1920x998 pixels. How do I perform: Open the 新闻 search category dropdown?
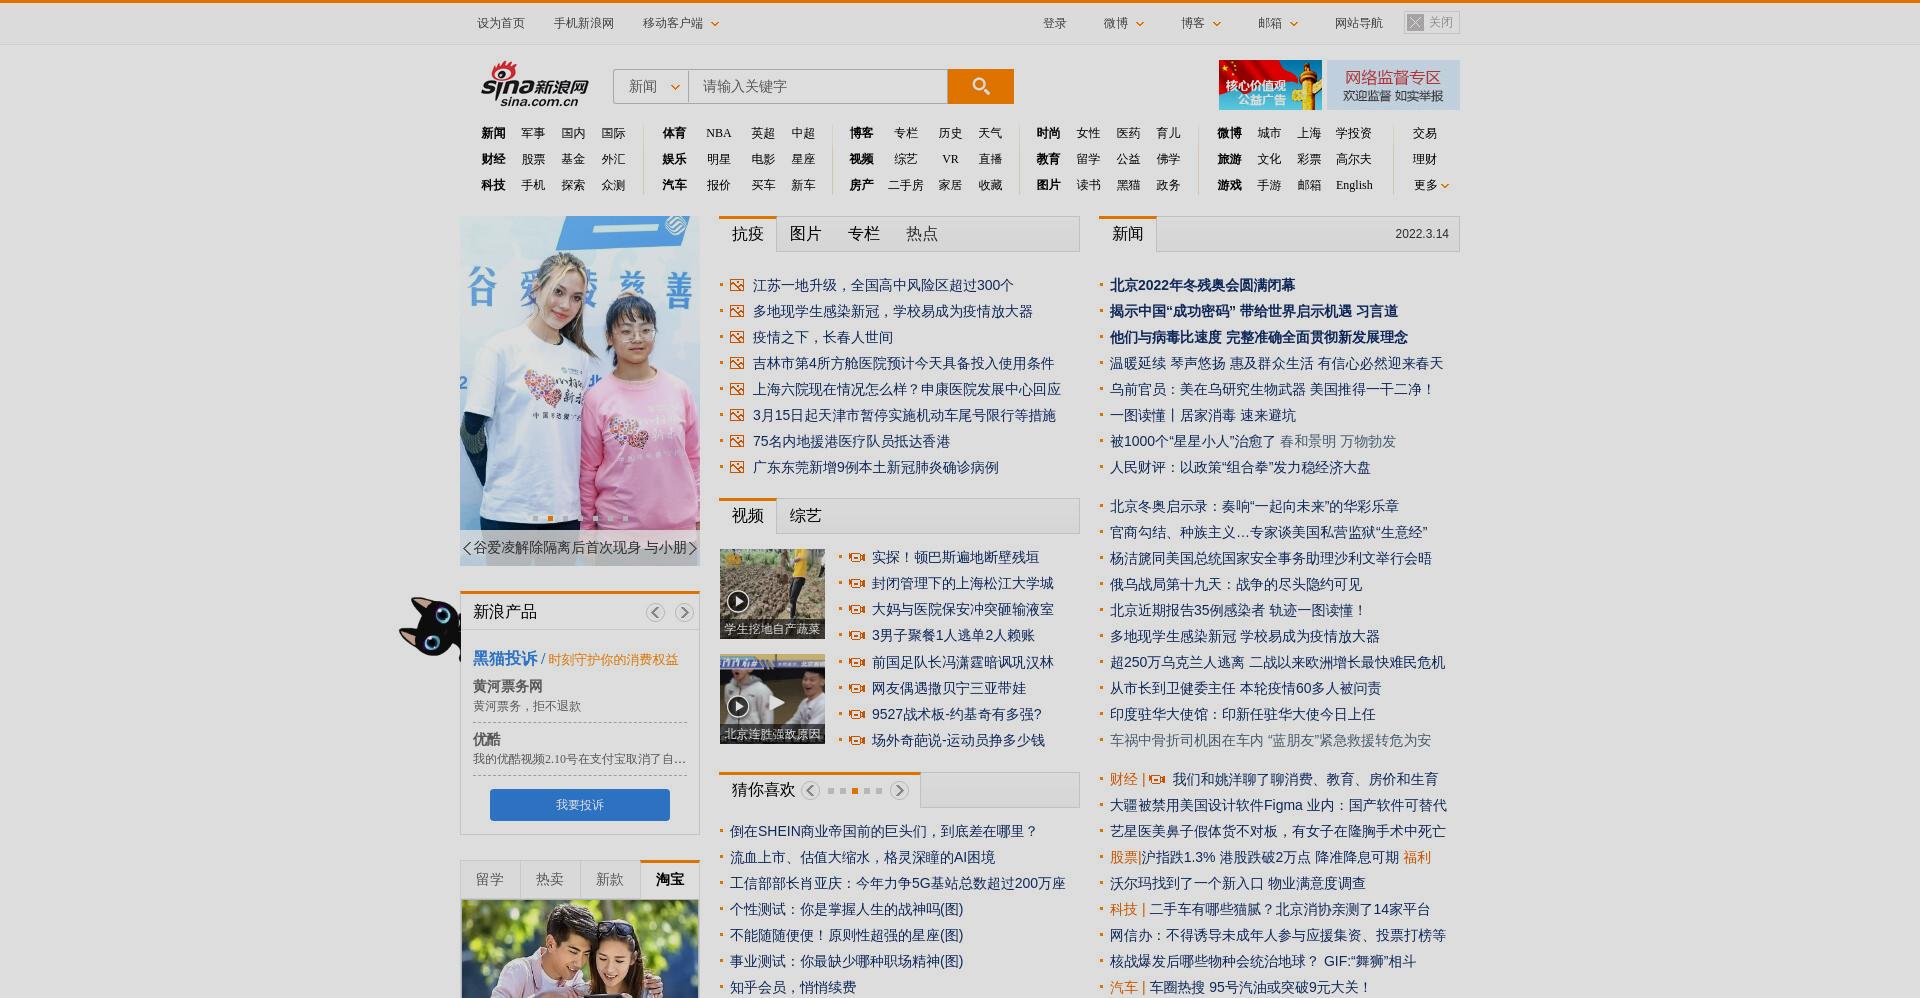pos(651,86)
